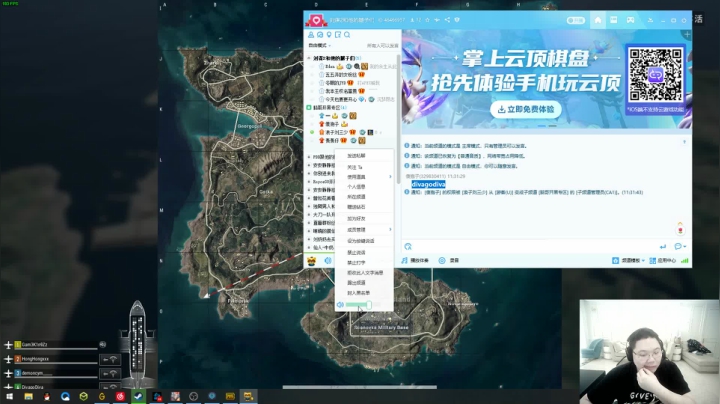720x404 pixels.
Task: Click the gamepad icon in YY header
Action: pos(630,20)
